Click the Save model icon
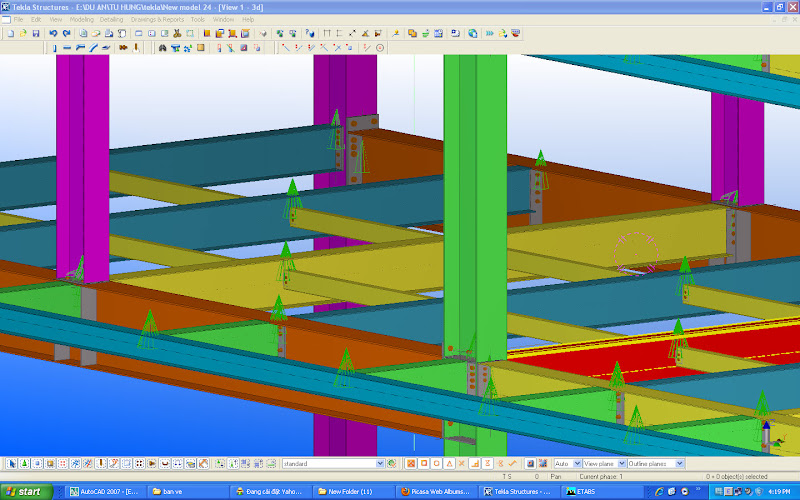 [x=36, y=33]
